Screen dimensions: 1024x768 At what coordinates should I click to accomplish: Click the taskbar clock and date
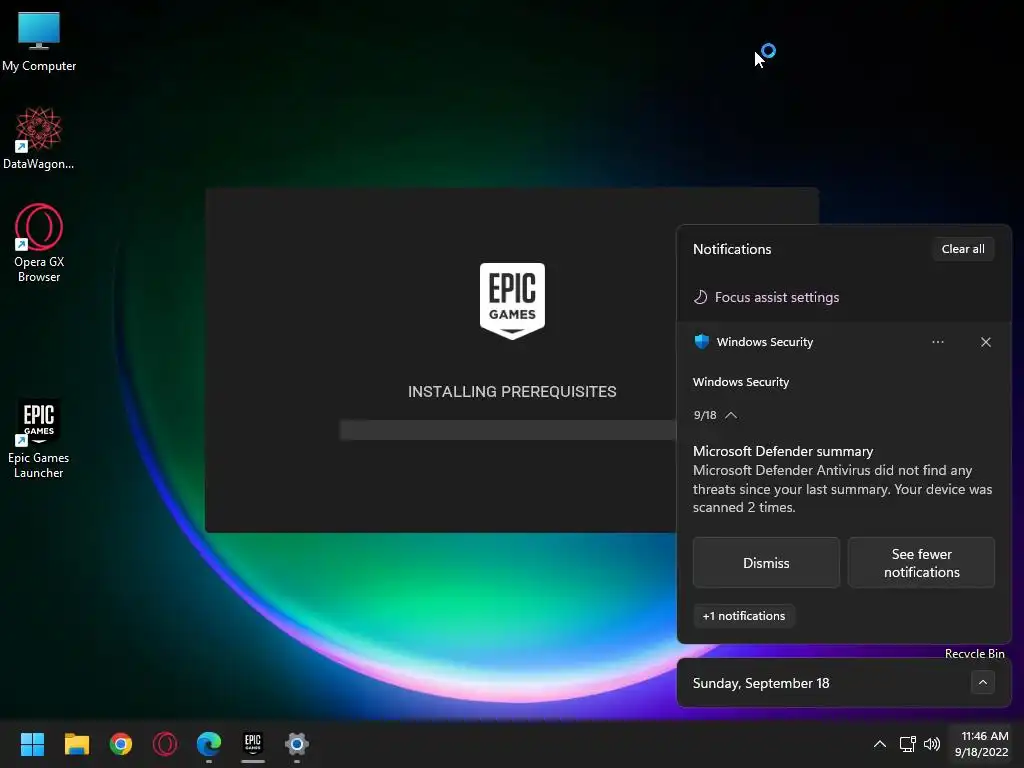coord(982,744)
